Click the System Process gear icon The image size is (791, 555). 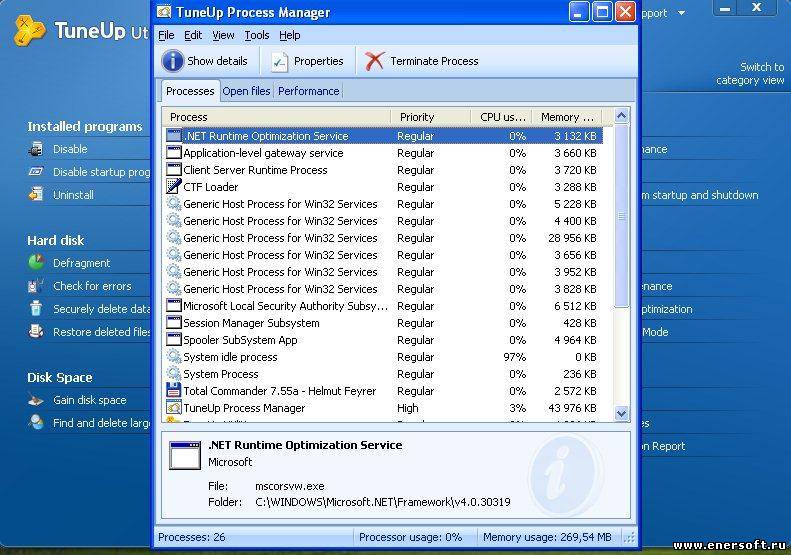174,374
